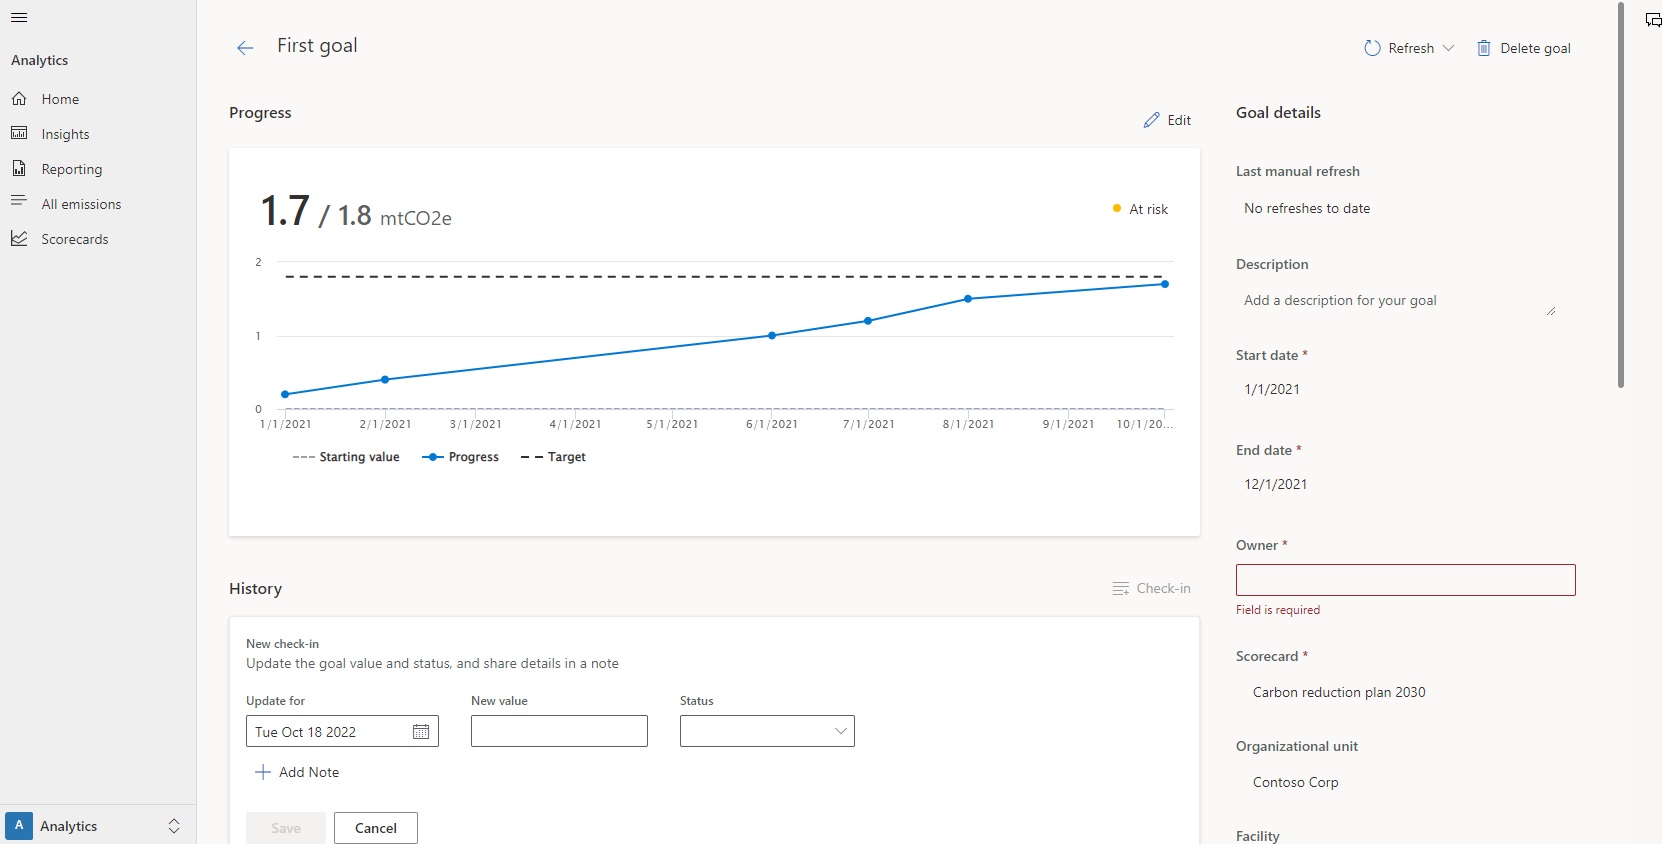Click the Insights chart icon
The height and width of the screenshot is (844, 1662).
click(x=19, y=133)
